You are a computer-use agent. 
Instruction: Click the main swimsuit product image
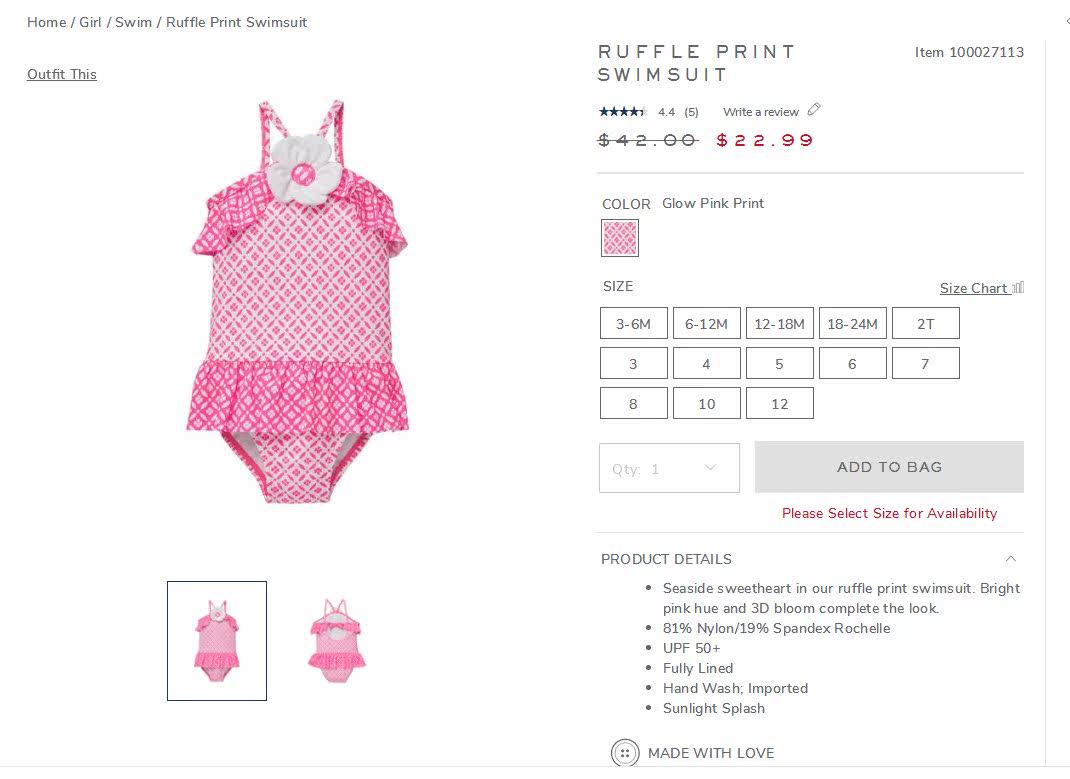(298, 300)
